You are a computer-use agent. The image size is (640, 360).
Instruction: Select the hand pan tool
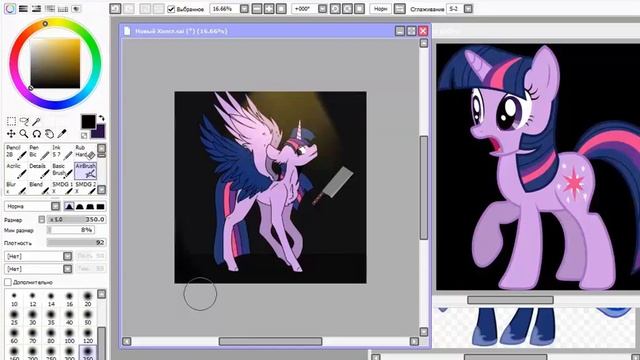tap(49, 133)
